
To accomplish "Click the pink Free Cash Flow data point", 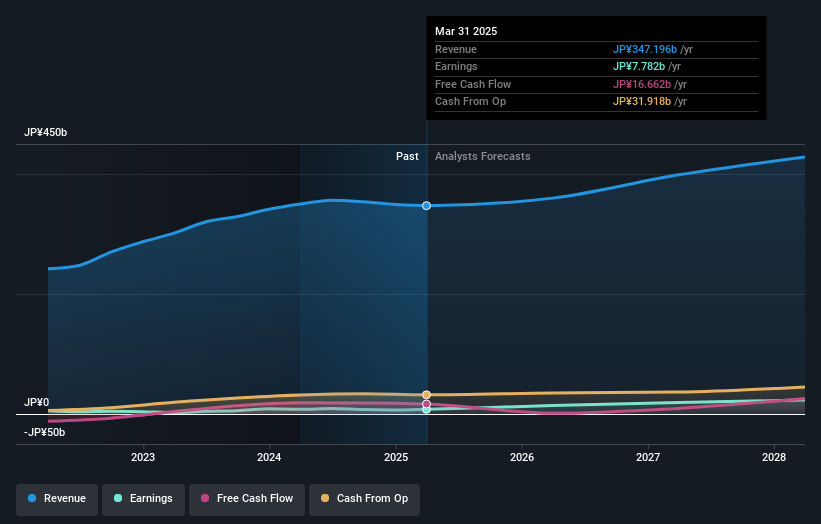I will [426, 404].
